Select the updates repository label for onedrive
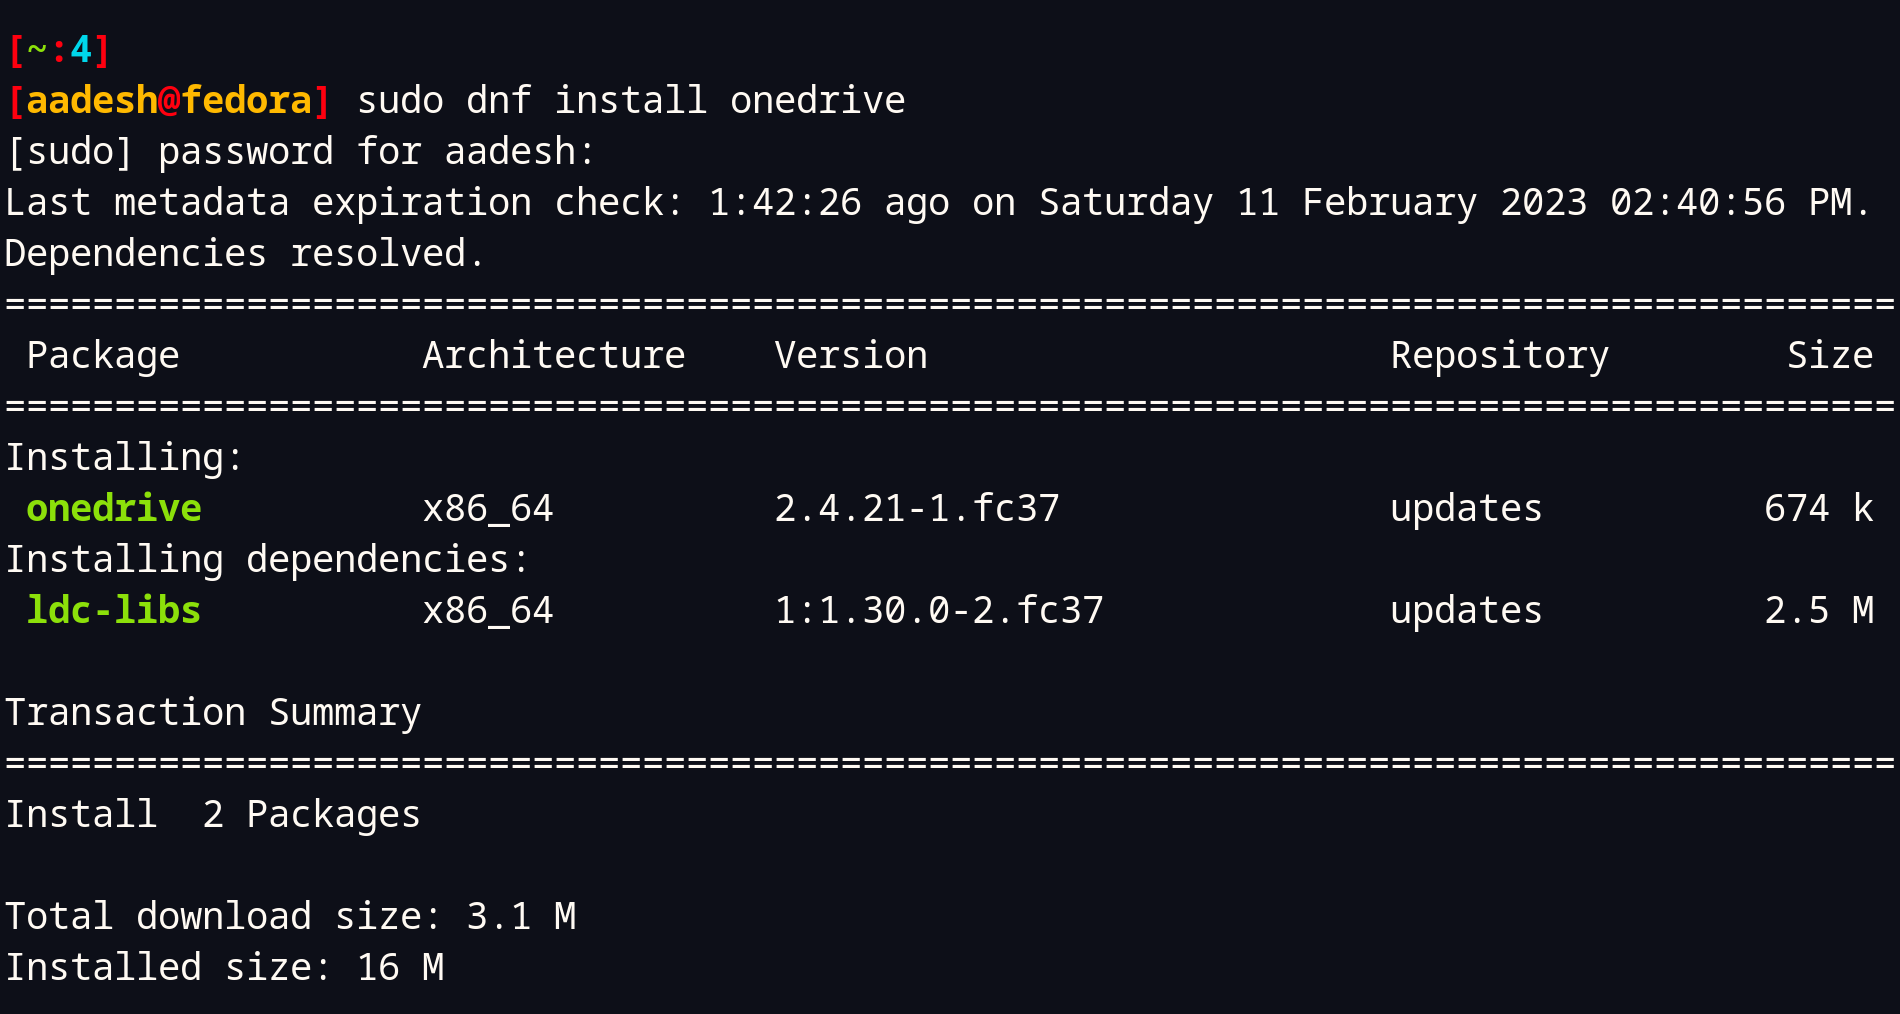Viewport: 1900px width, 1014px height. coord(1464,508)
